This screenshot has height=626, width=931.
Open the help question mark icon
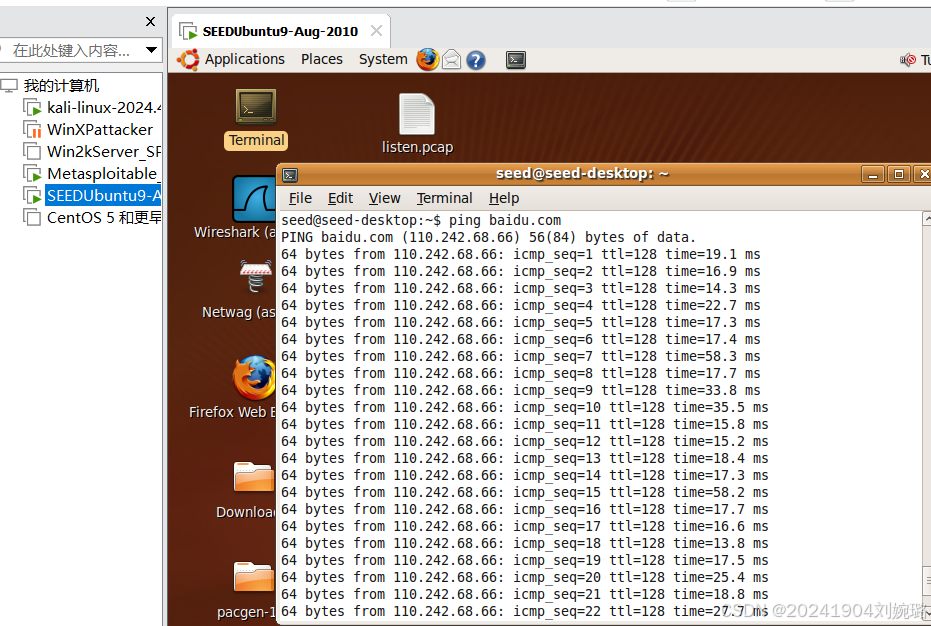(x=476, y=60)
